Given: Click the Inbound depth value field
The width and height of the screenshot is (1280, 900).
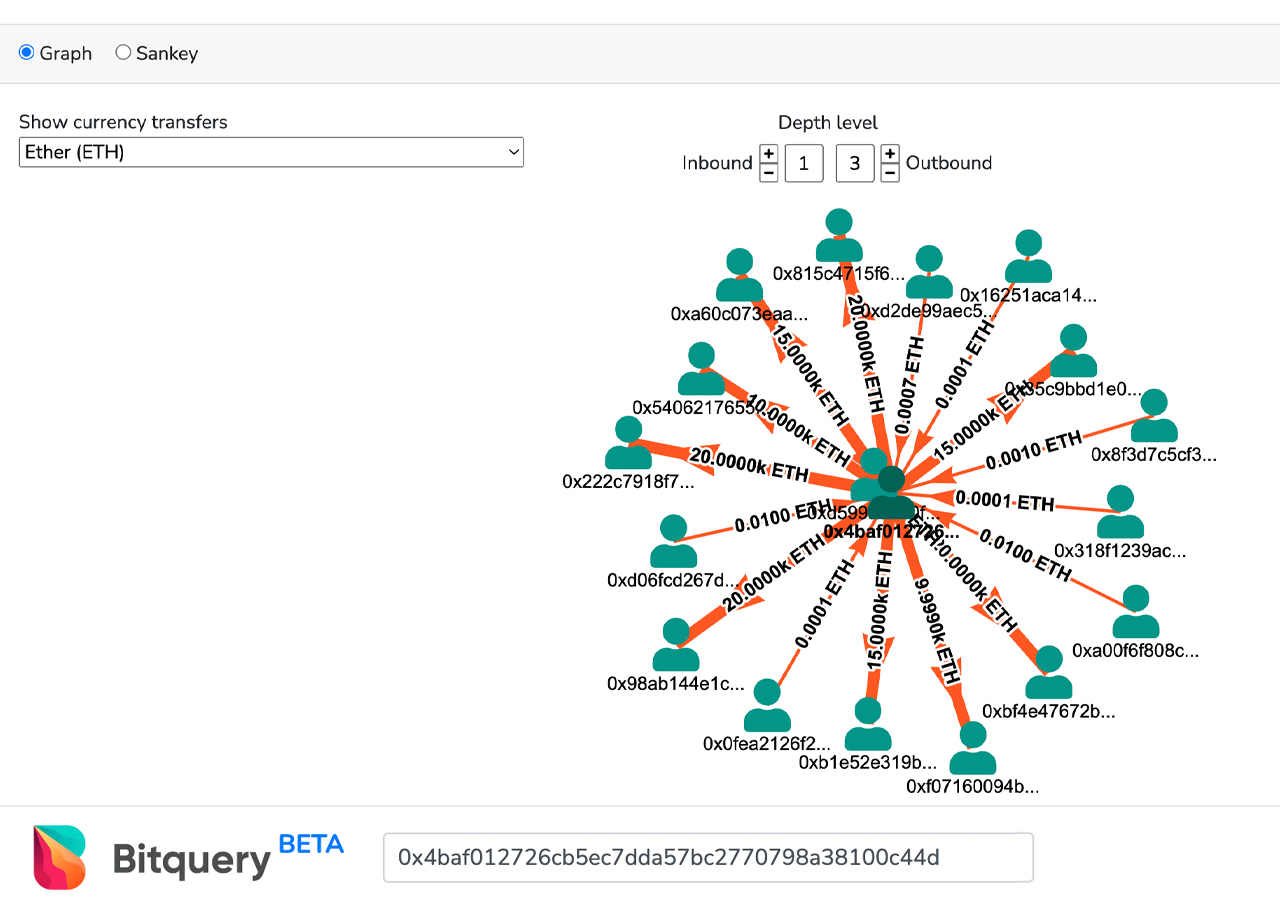Looking at the screenshot, I should tap(804, 163).
